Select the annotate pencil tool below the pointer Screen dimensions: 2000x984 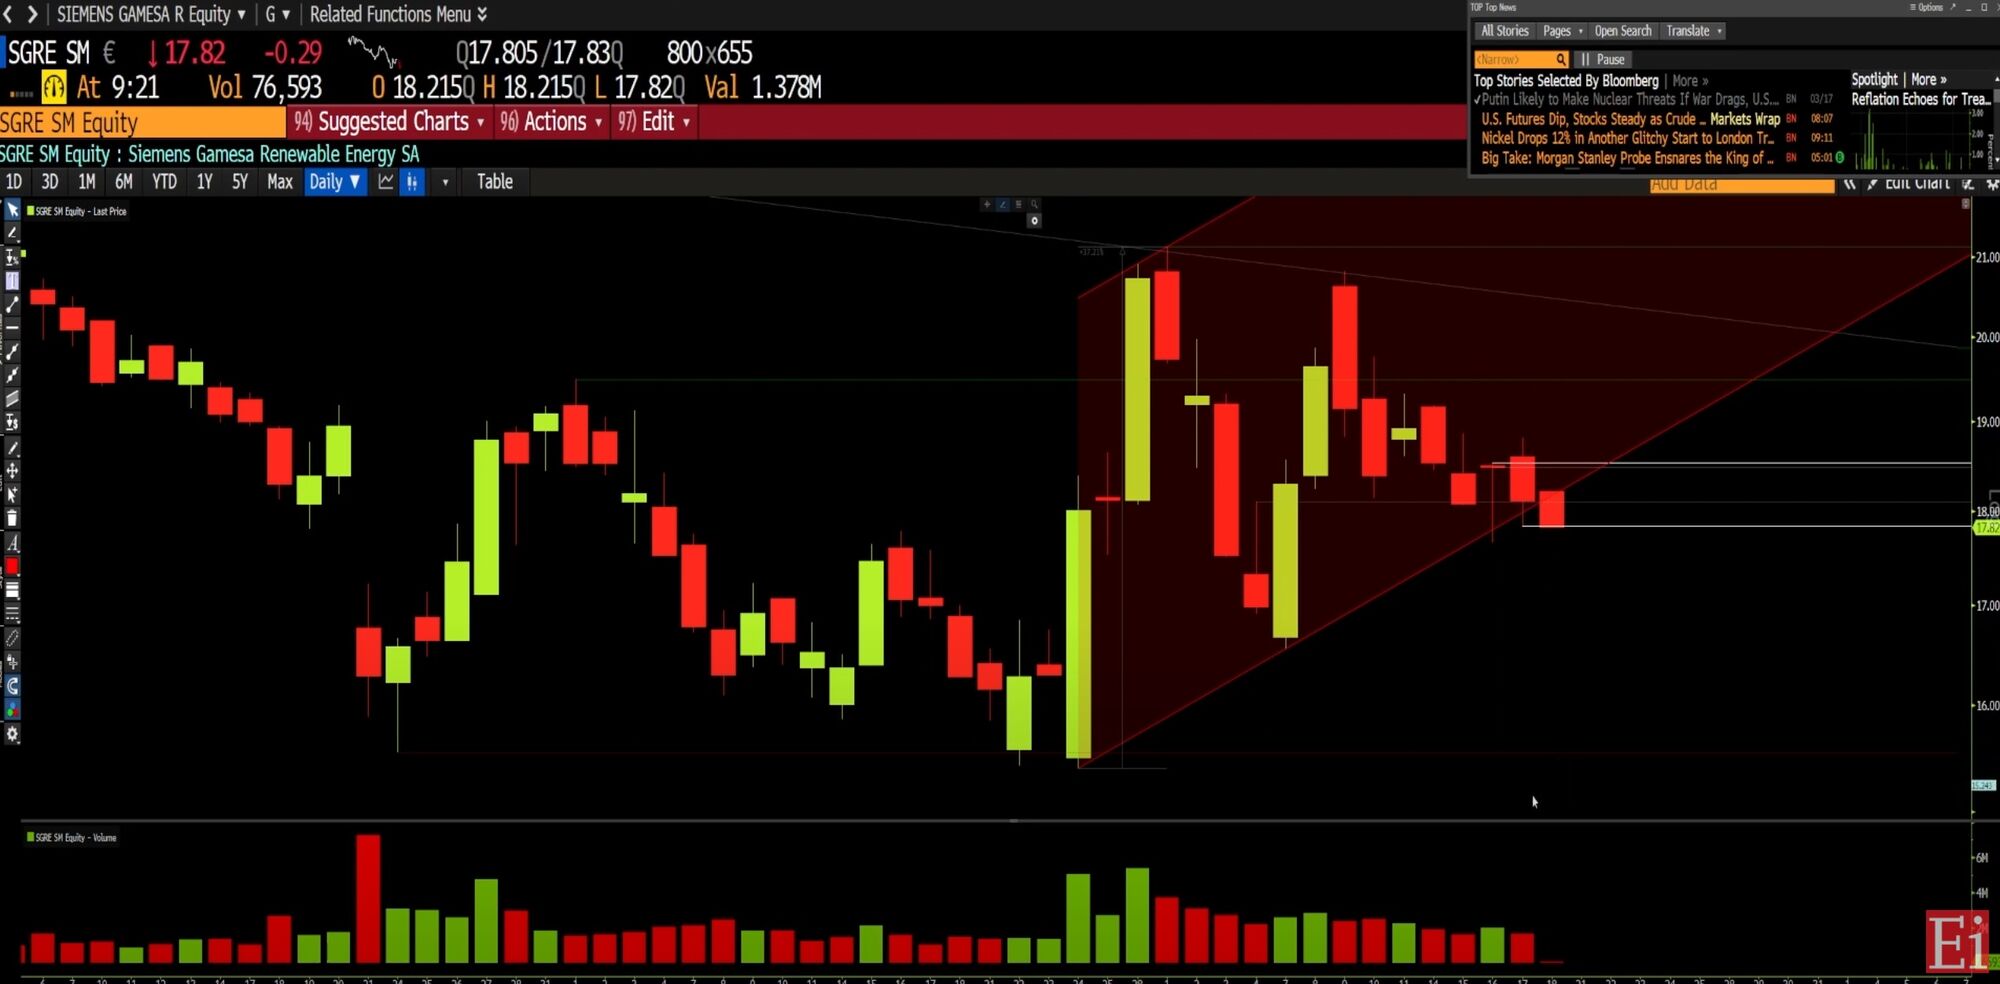[x=12, y=233]
